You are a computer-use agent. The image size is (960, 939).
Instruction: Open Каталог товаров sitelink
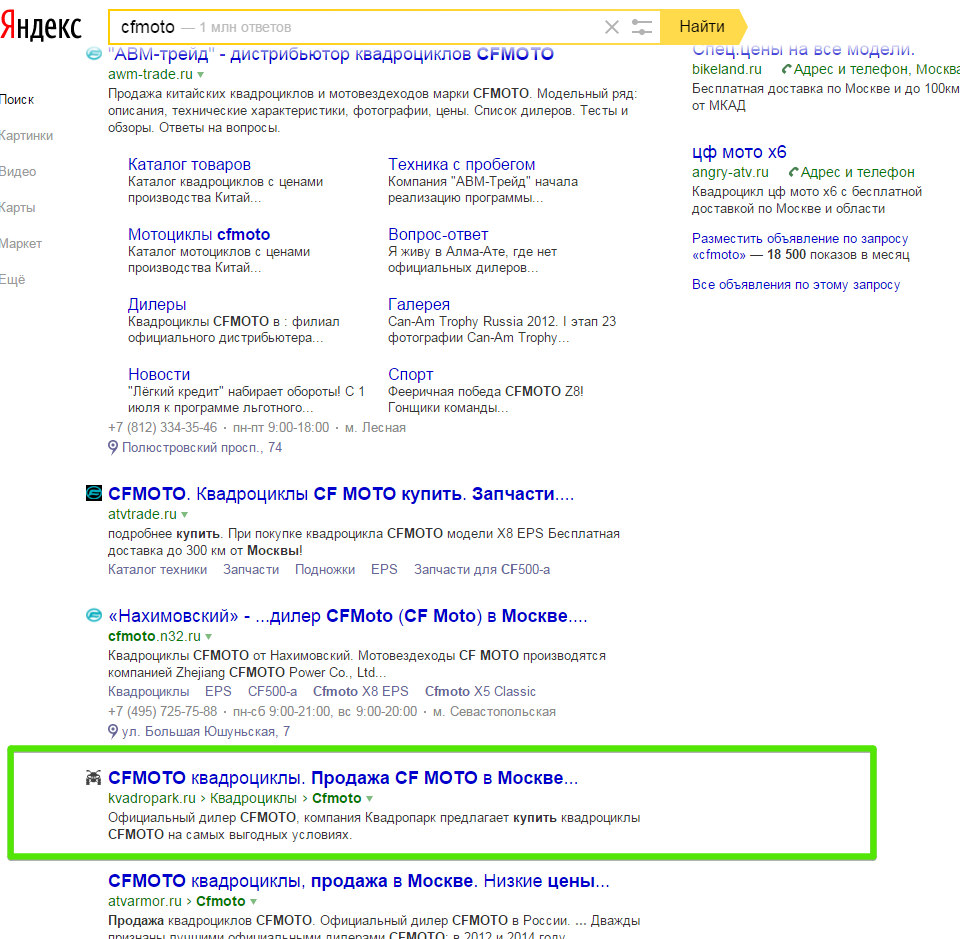click(189, 164)
